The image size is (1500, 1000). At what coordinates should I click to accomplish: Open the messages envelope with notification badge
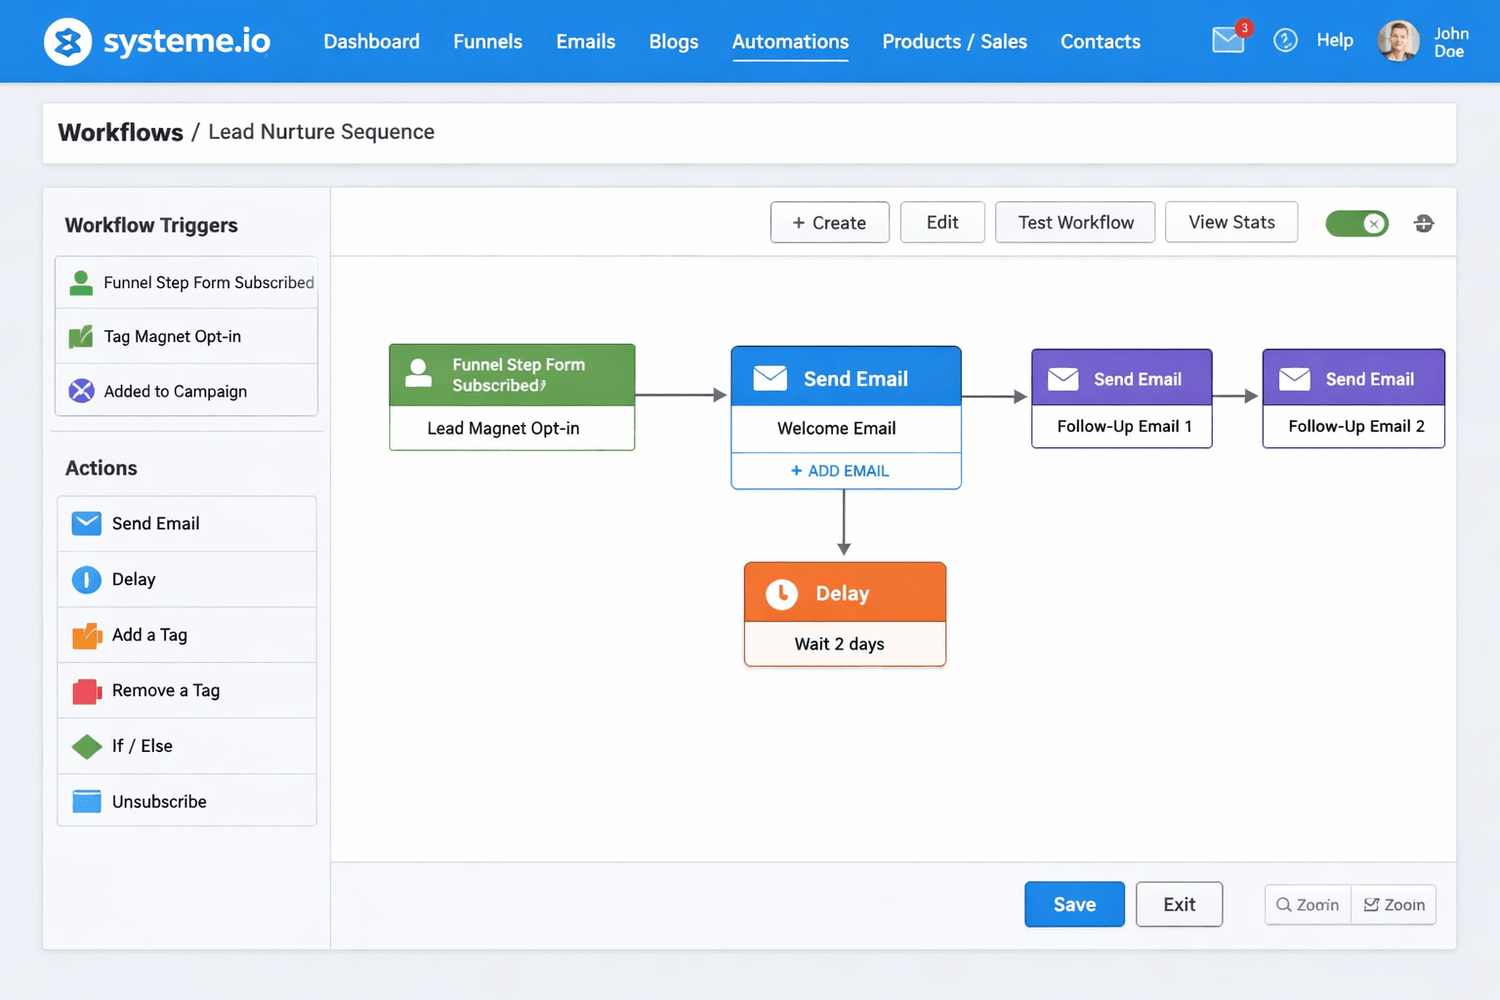click(1228, 41)
